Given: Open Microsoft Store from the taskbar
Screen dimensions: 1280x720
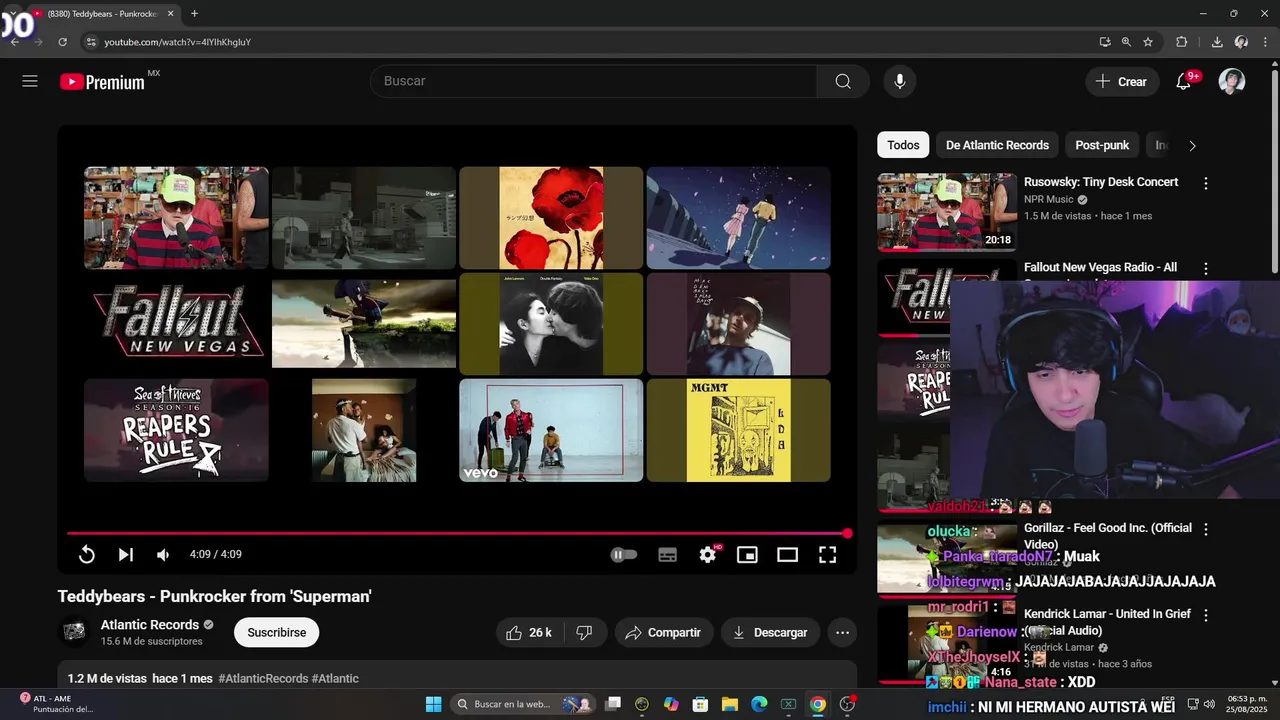Looking at the screenshot, I should (x=701, y=704).
